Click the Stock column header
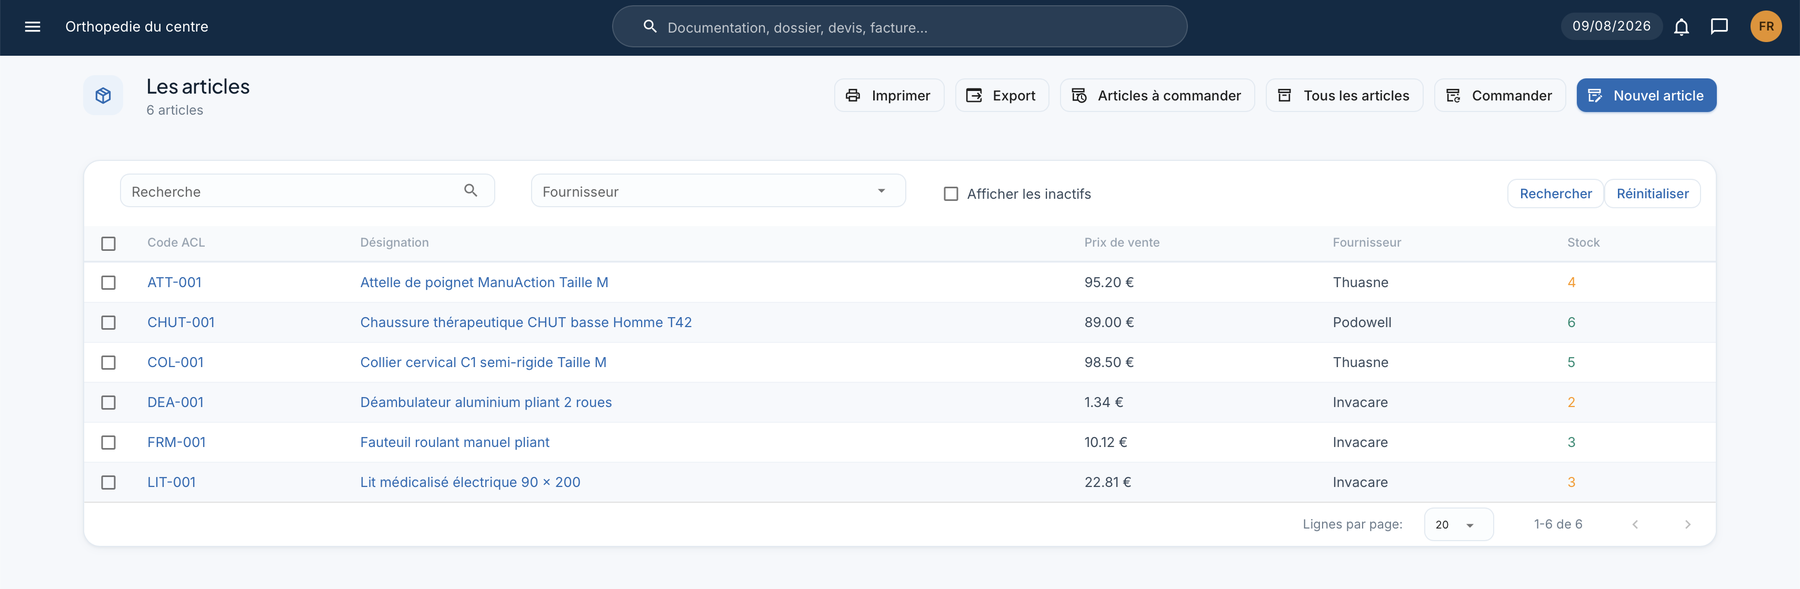This screenshot has height=589, width=1800. pyautogui.click(x=1583, y=243)
